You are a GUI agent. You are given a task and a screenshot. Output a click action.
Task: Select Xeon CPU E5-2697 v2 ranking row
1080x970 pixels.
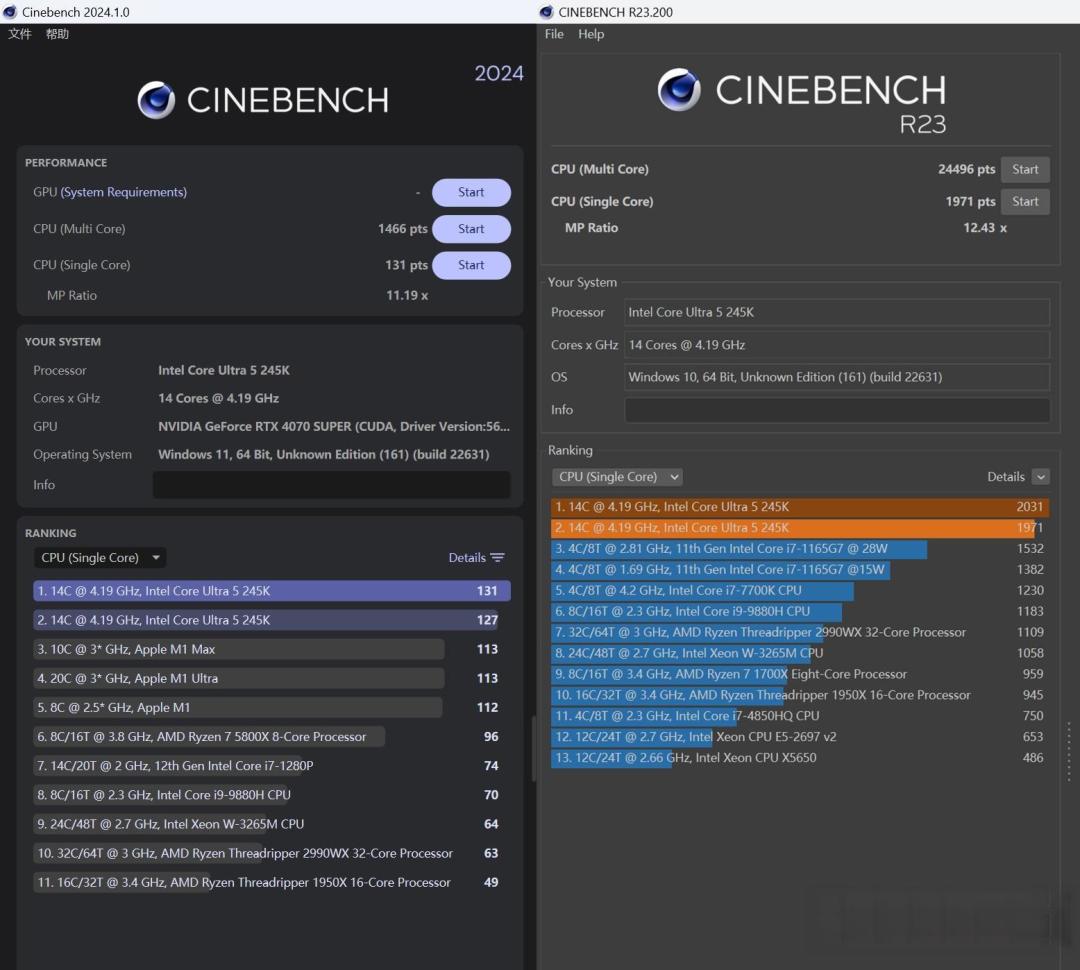pyautogui.click(x=800, y=736)
